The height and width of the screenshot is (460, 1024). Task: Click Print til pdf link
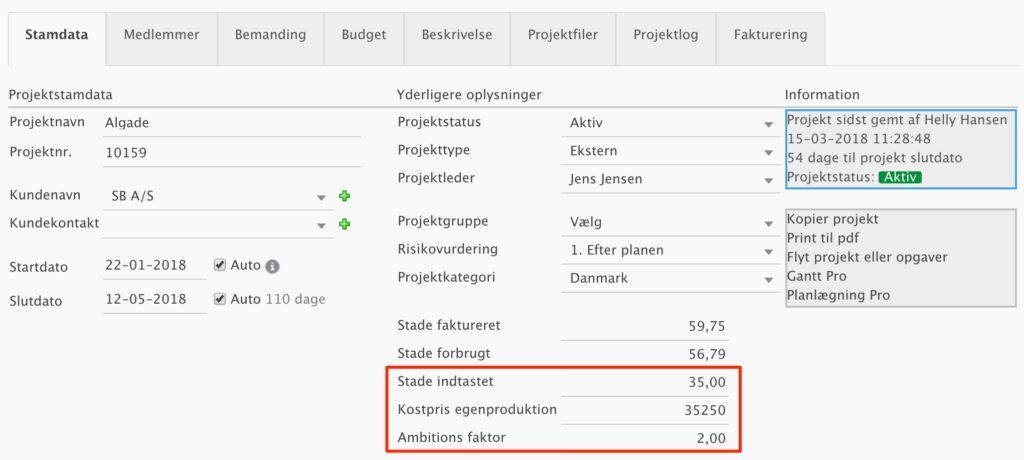point(825,238)
